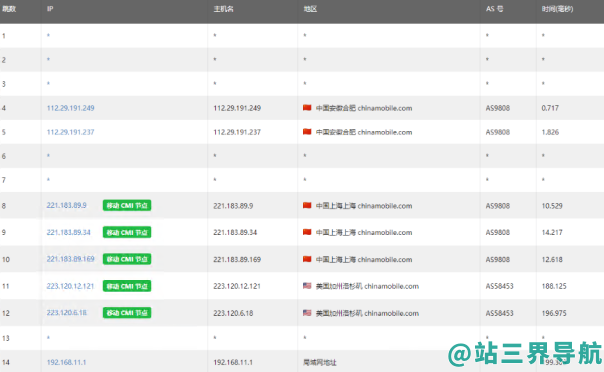This screenshot has width=604, height=372.
Task: Click the US flag icon in hop 11 row
Action: pyautogui.click(x=307, y=286)
